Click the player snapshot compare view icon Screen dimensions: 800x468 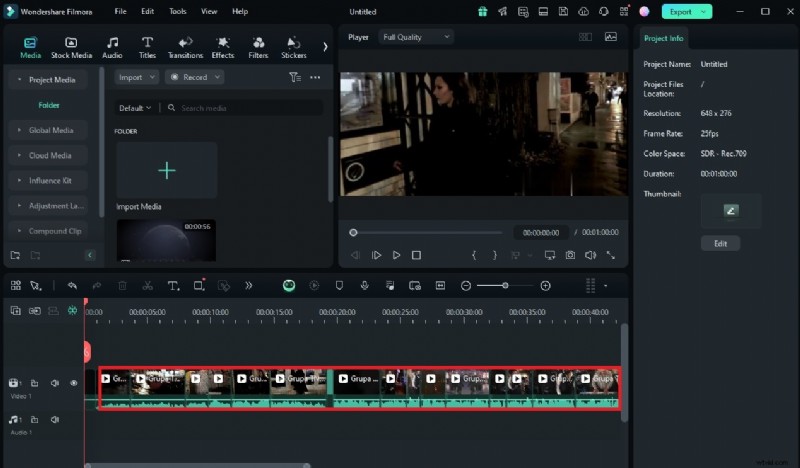click(x=585, y=37)
